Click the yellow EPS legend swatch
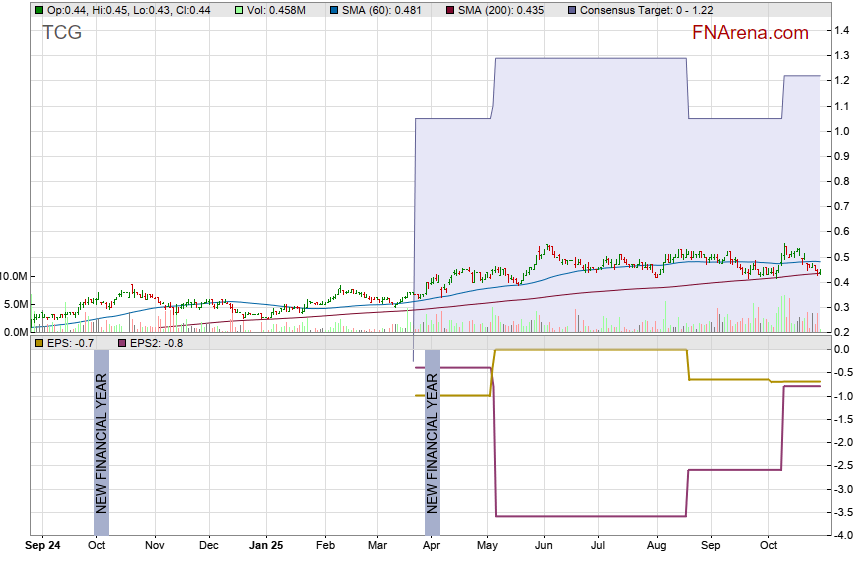 pos(39,343)
